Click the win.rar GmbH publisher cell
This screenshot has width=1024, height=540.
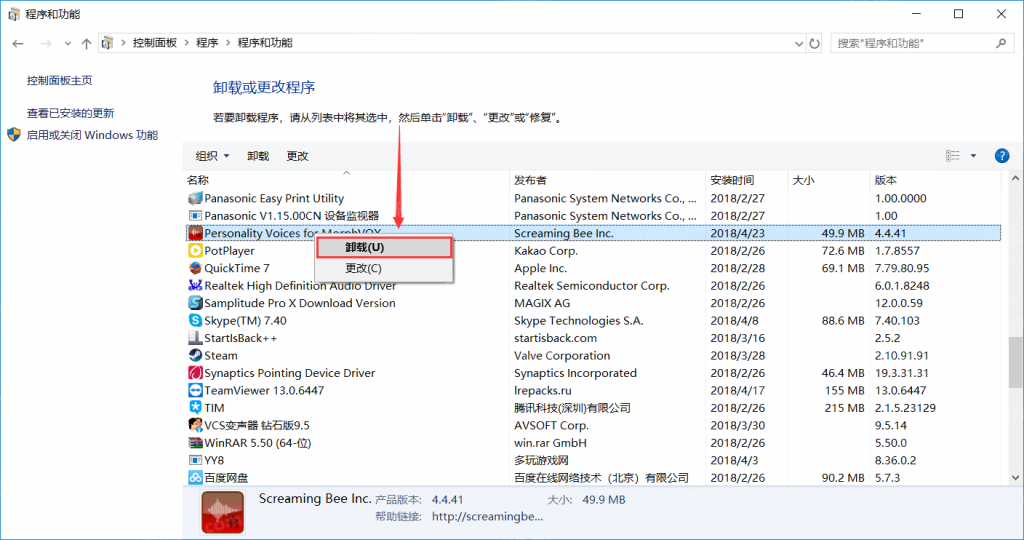click(551, 443)
